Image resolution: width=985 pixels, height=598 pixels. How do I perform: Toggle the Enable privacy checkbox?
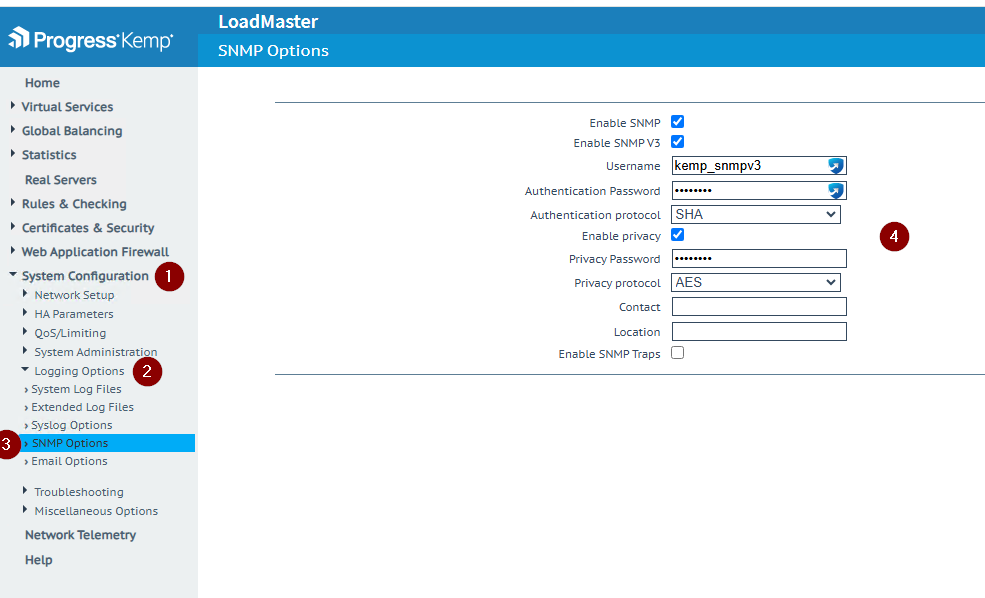pyautogui.click(x=677, y=235)
